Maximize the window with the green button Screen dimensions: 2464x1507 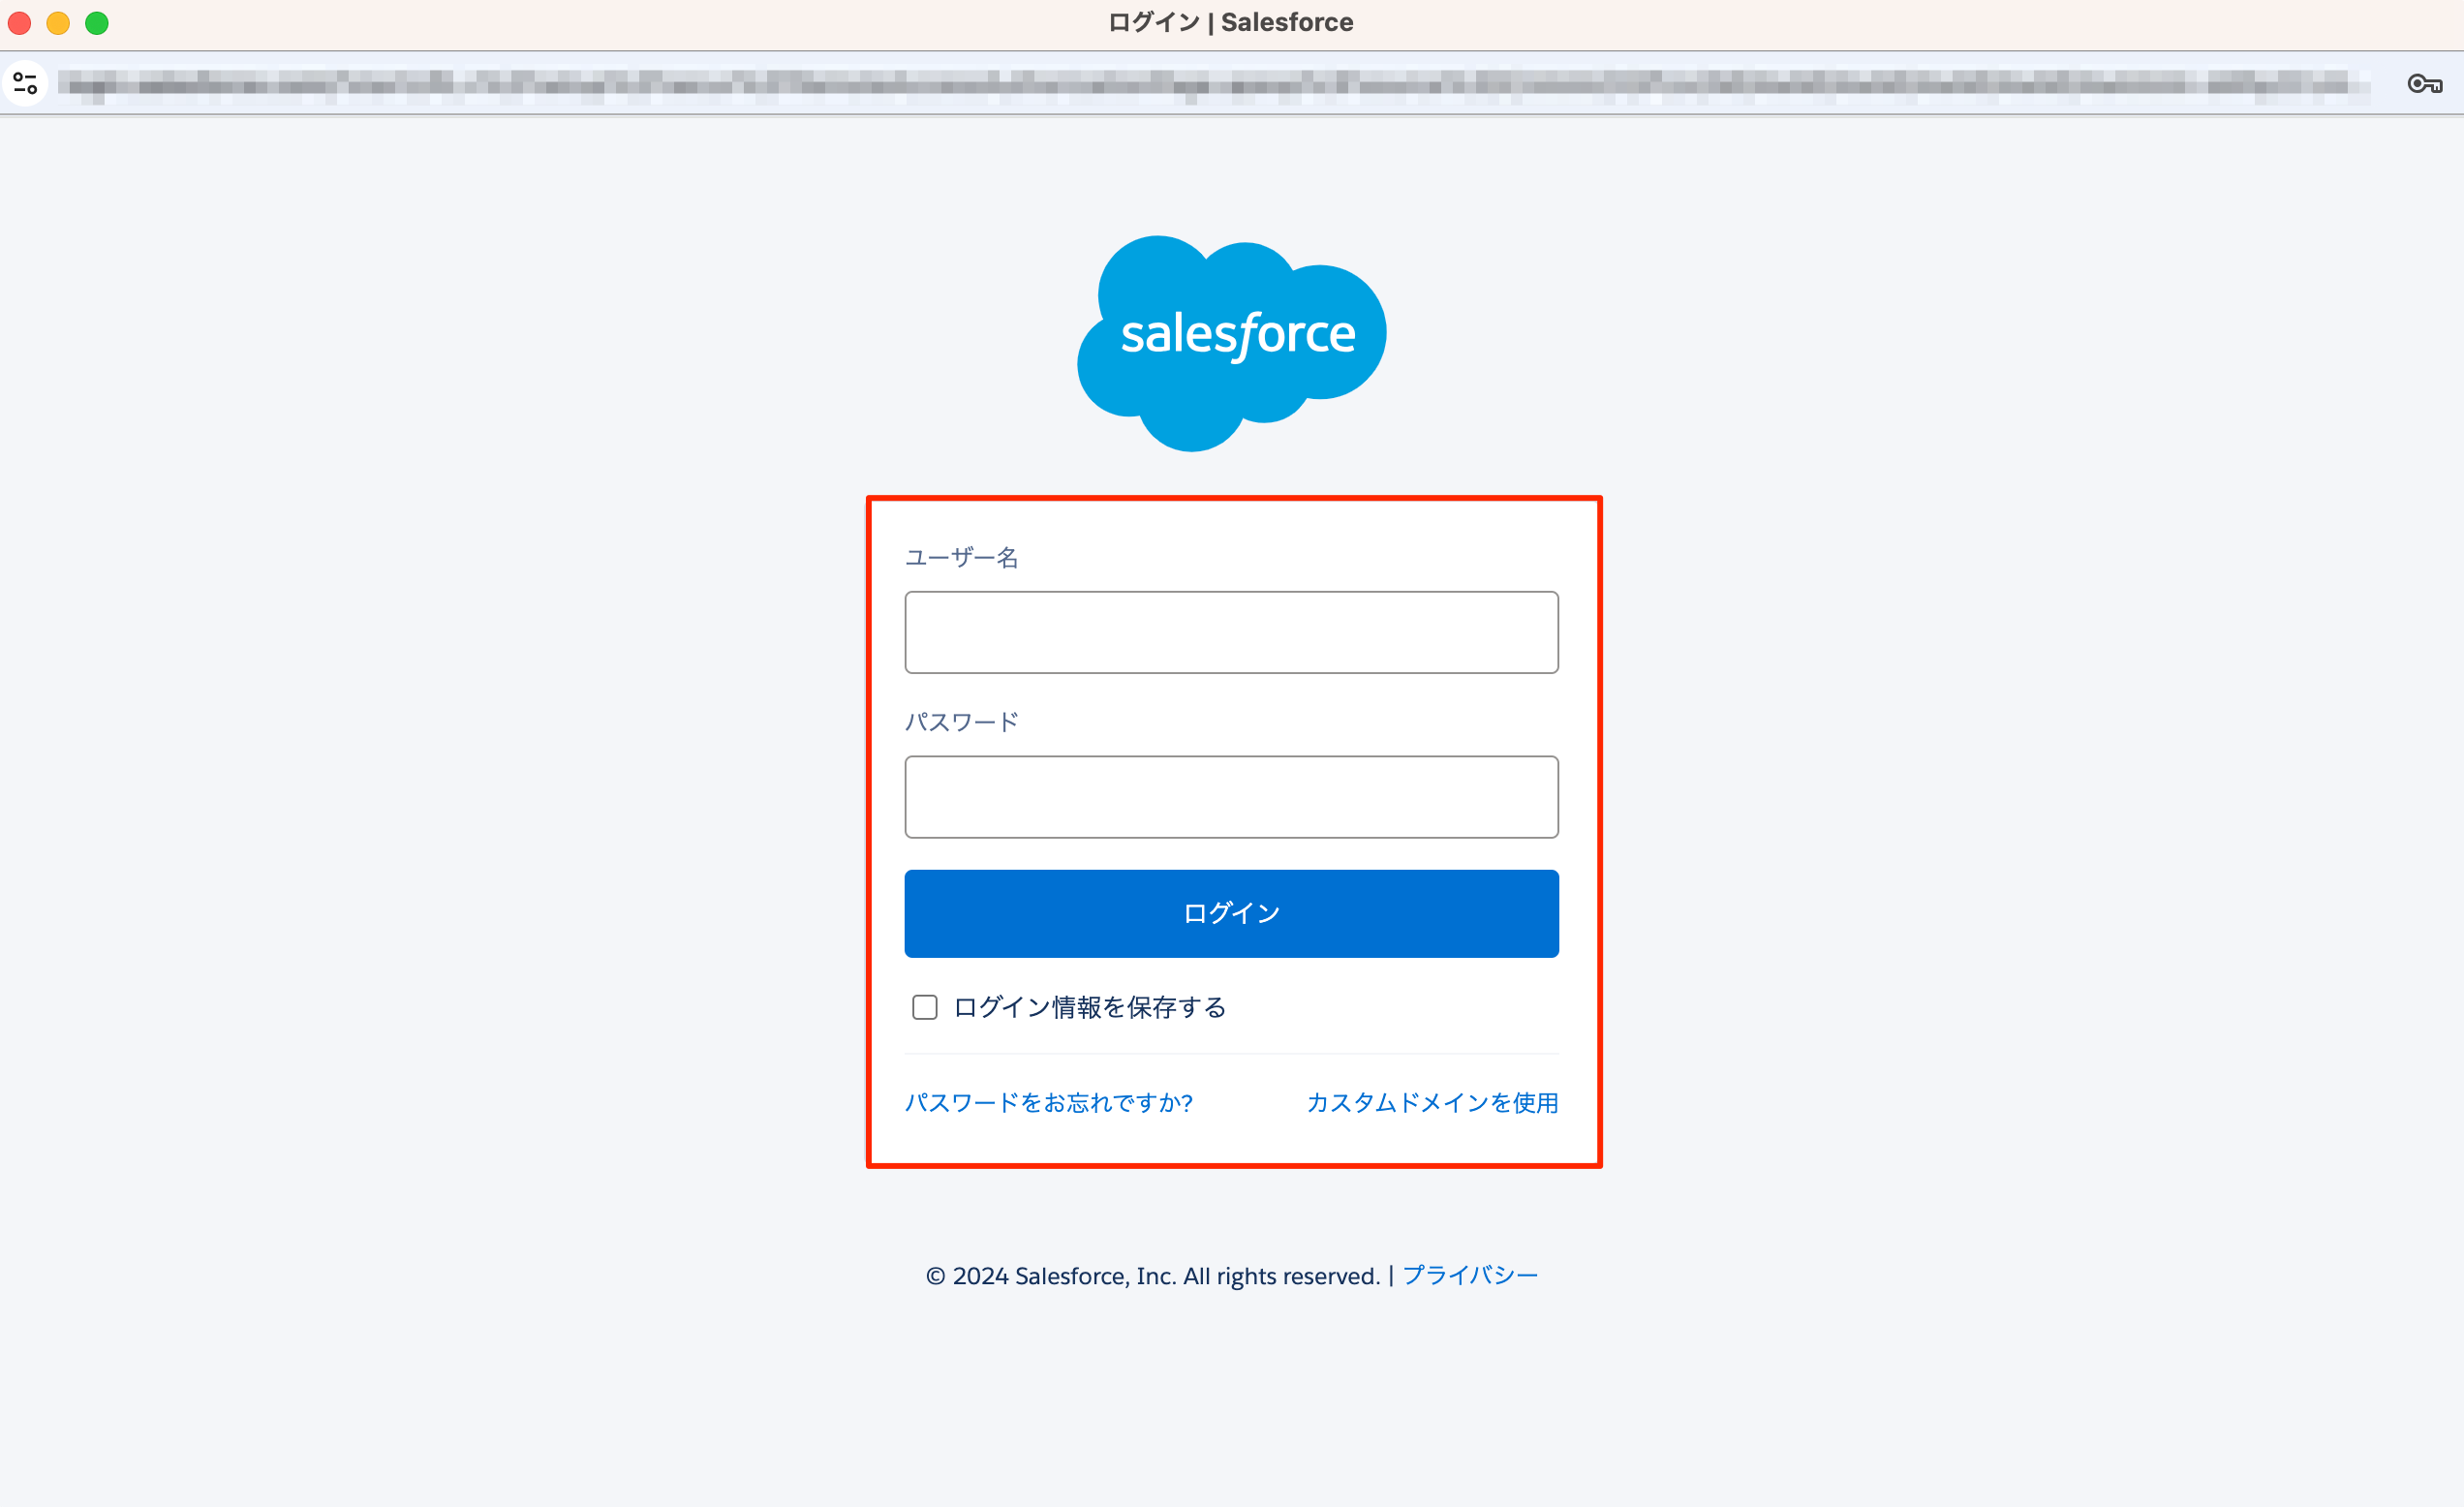click(x=97, y=23)
